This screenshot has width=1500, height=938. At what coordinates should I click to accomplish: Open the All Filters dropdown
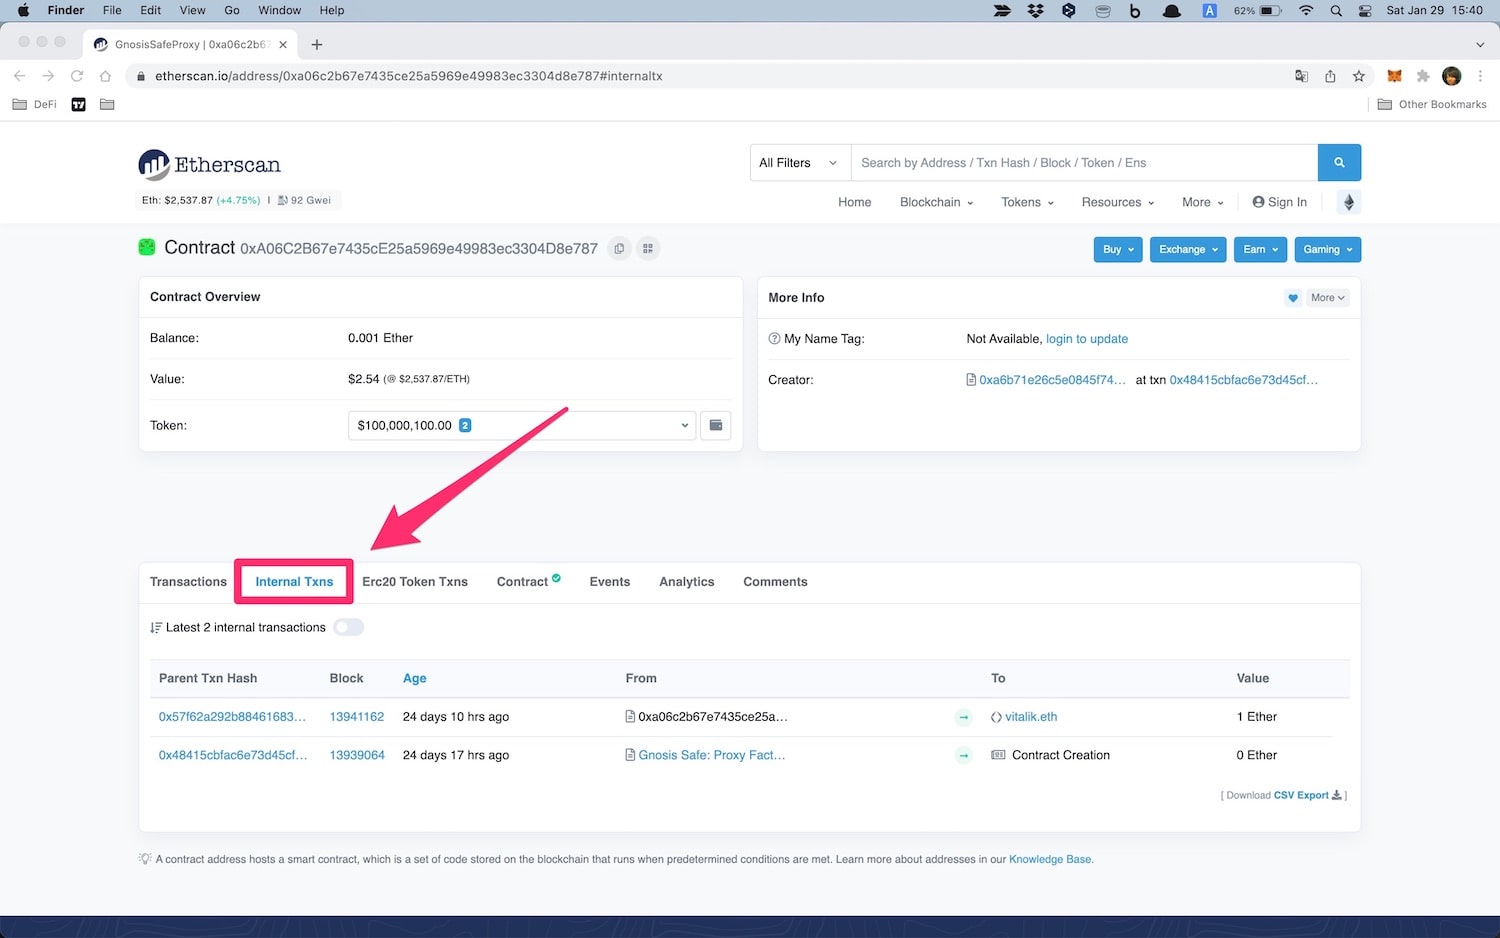tap(800, 163)
